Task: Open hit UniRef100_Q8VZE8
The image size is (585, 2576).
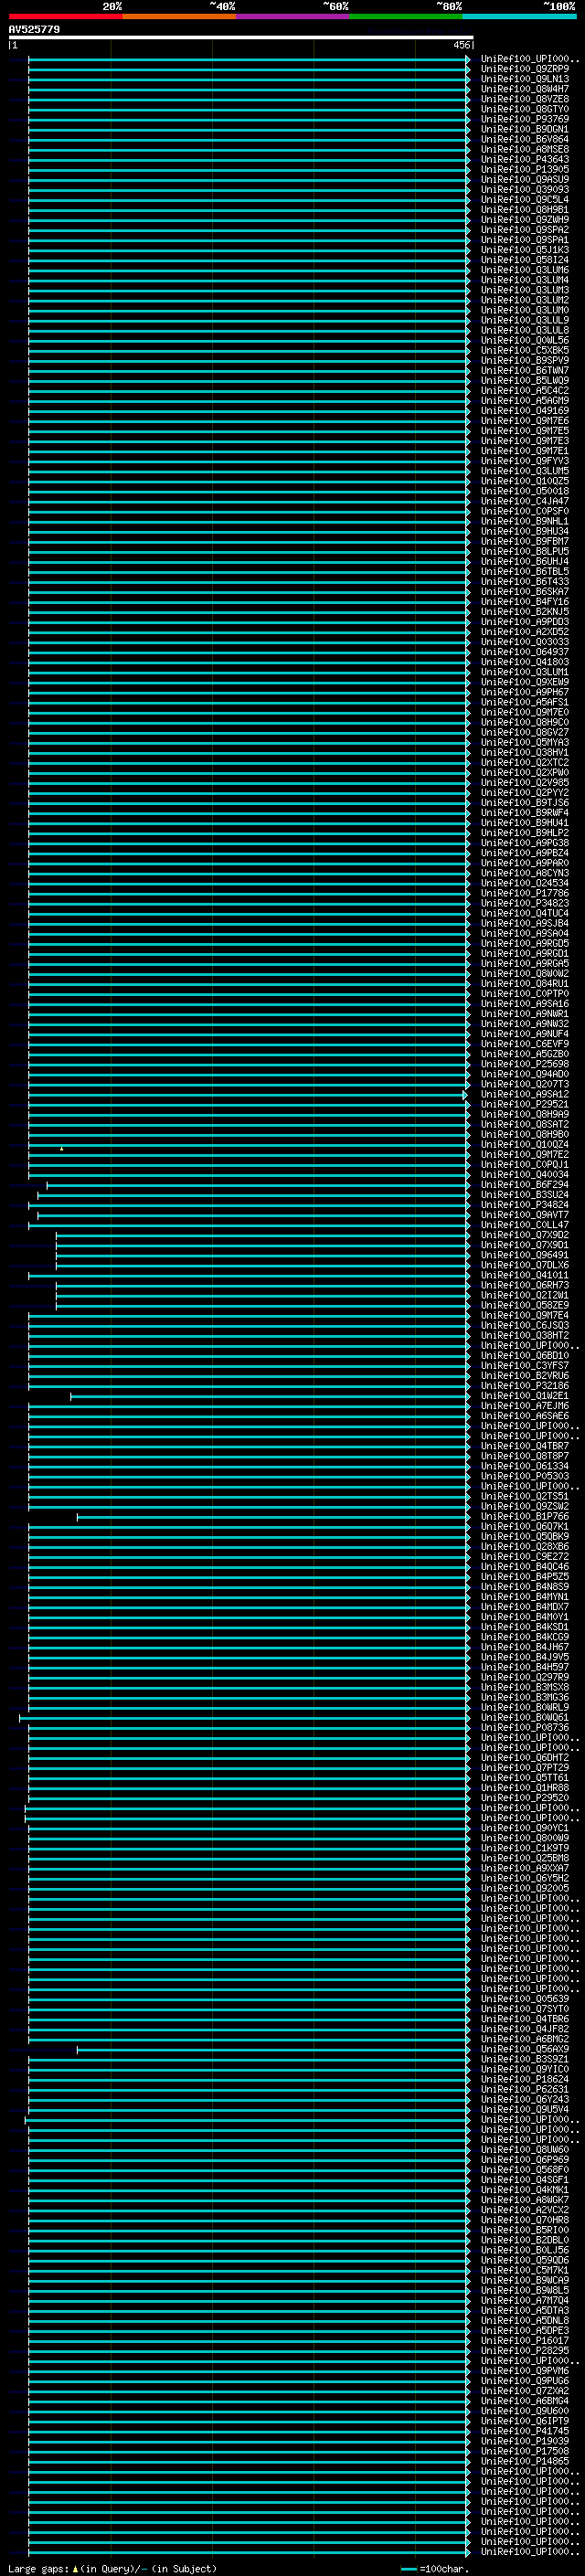Action: (x=525, y=99)
